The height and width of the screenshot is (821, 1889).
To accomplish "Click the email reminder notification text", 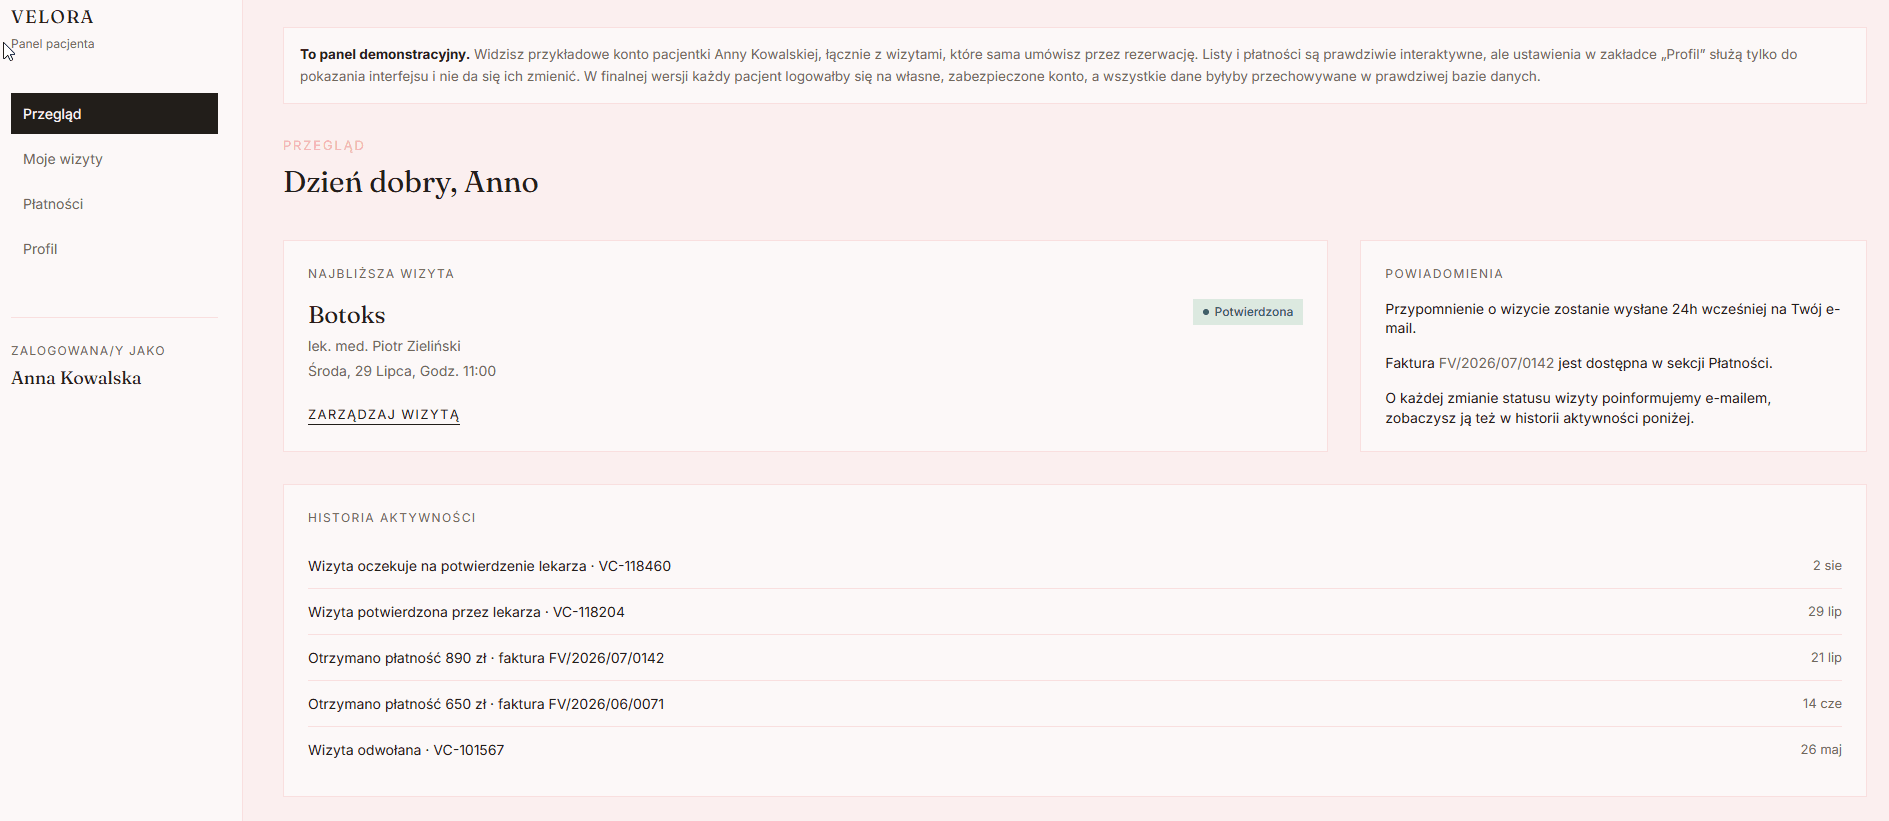I will click(1612, 319).
